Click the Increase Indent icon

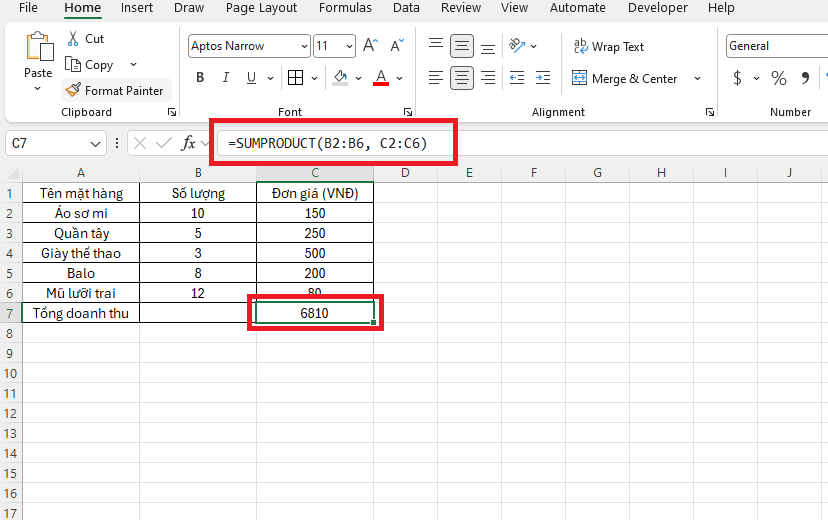coord(543,78)
